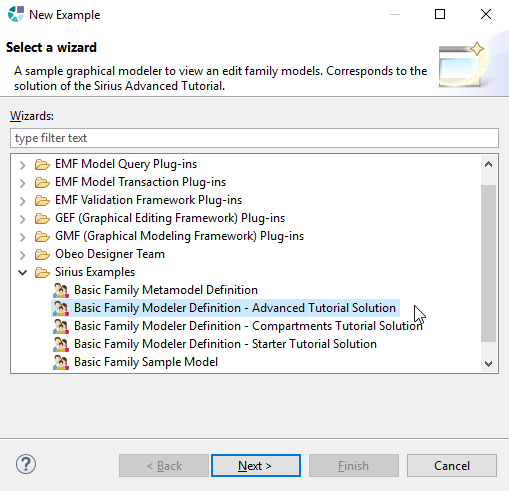This screenshot has height=491, width=509.
Task: Select the Sirius Examples category label
Action: [95, 272]
